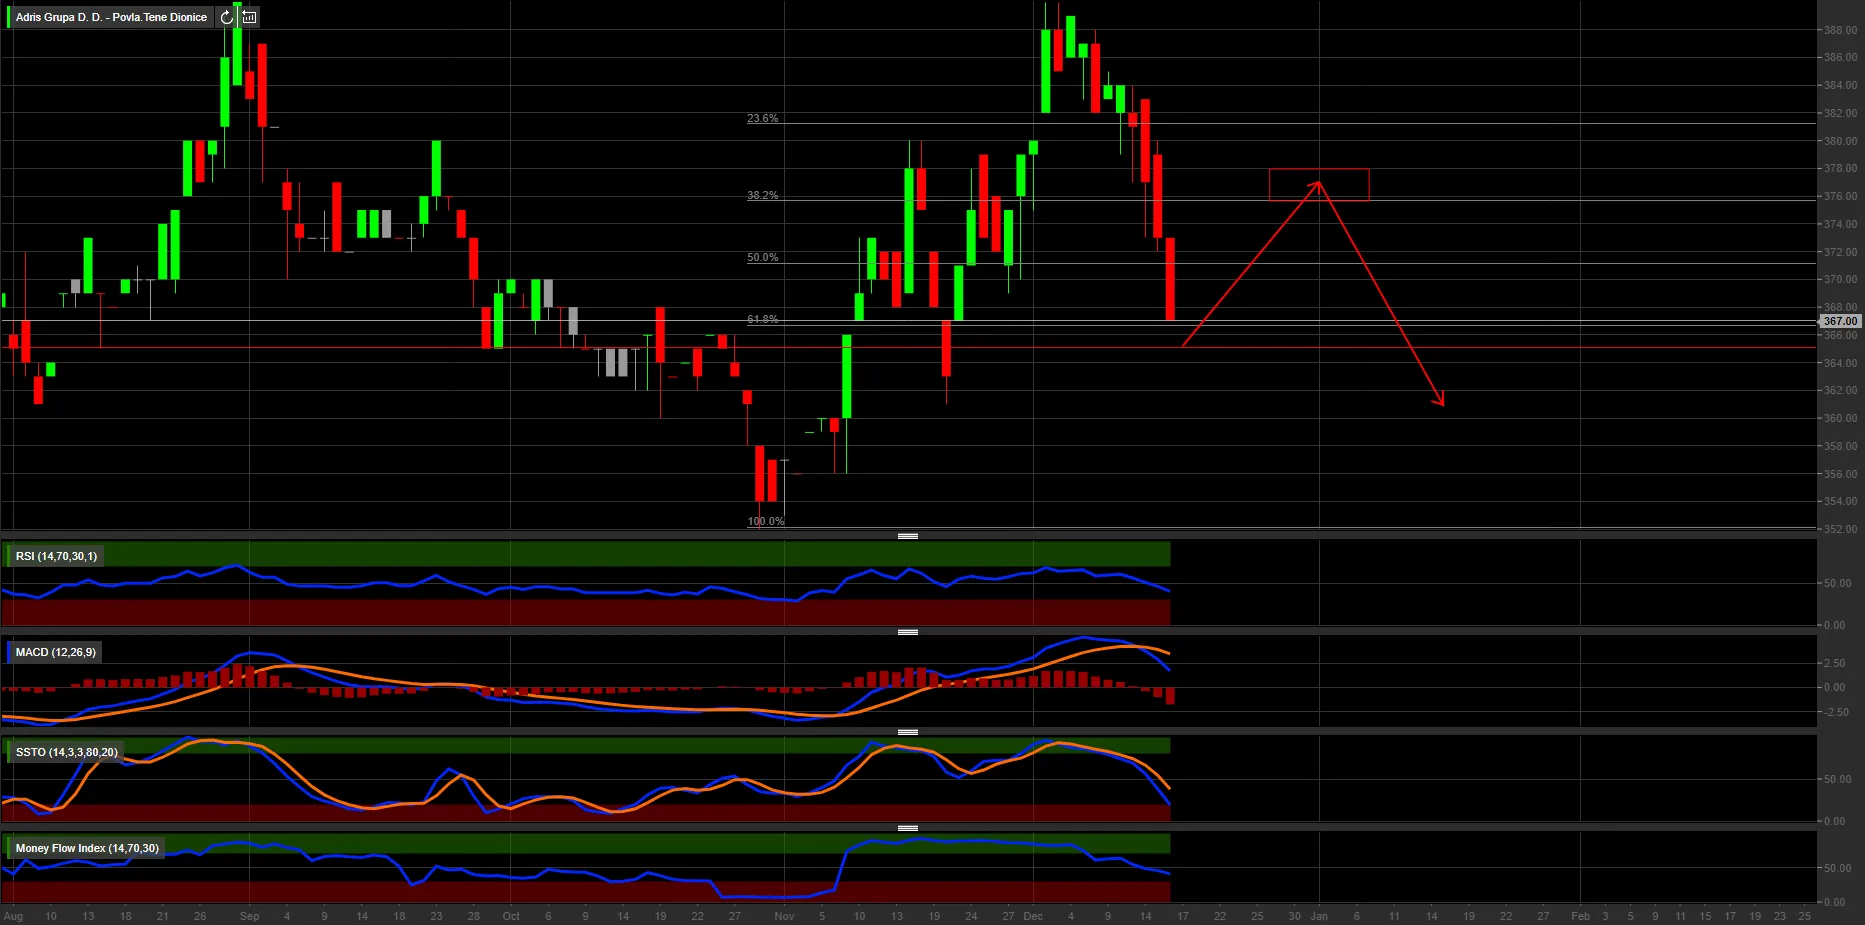The height and width of the screenshot is (925, 1865).
Task: Click the refresh chart icon
Action: coord(227,17)
